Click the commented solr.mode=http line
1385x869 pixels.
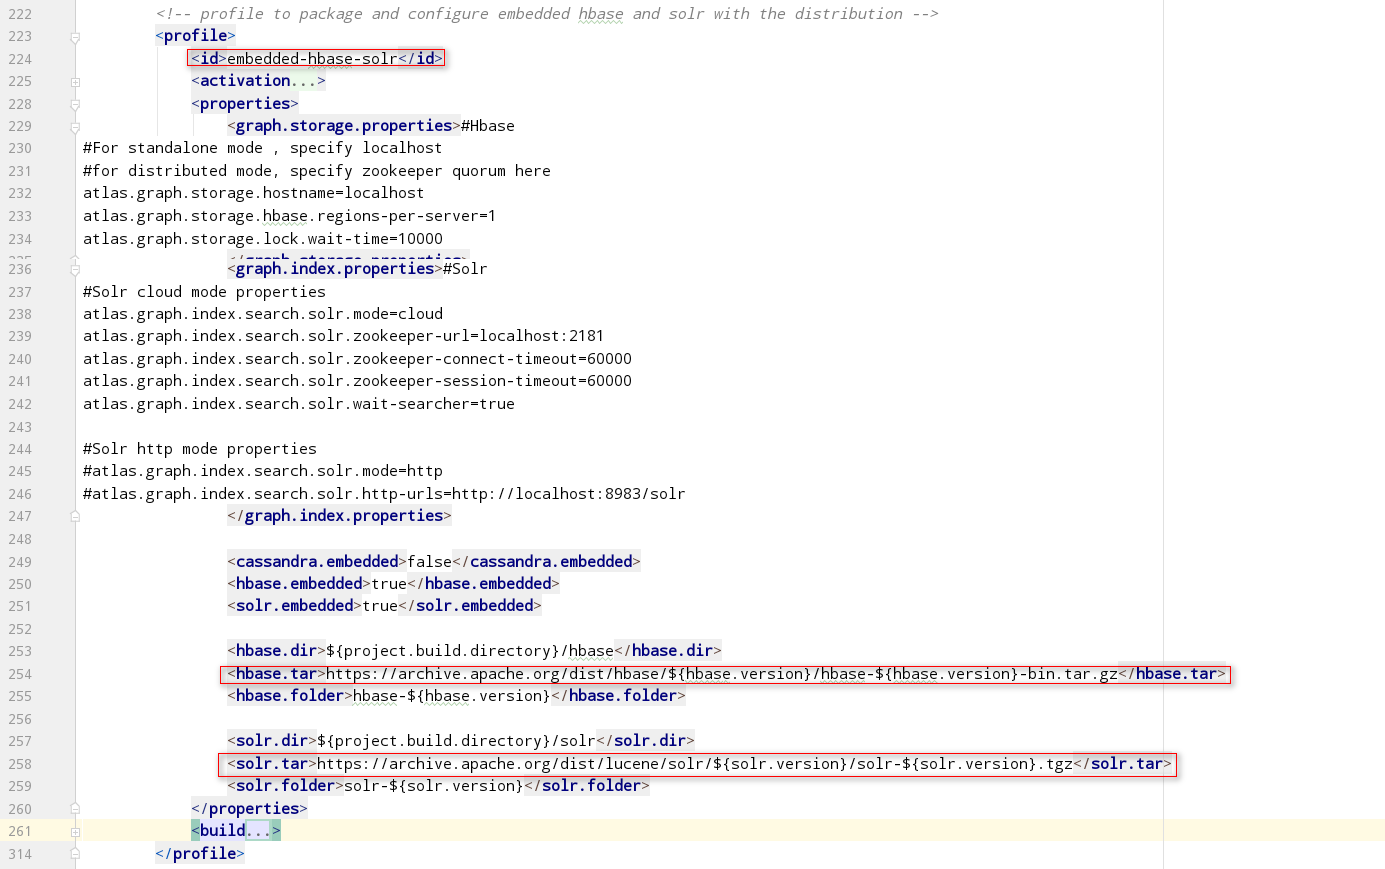coord(263,471)
